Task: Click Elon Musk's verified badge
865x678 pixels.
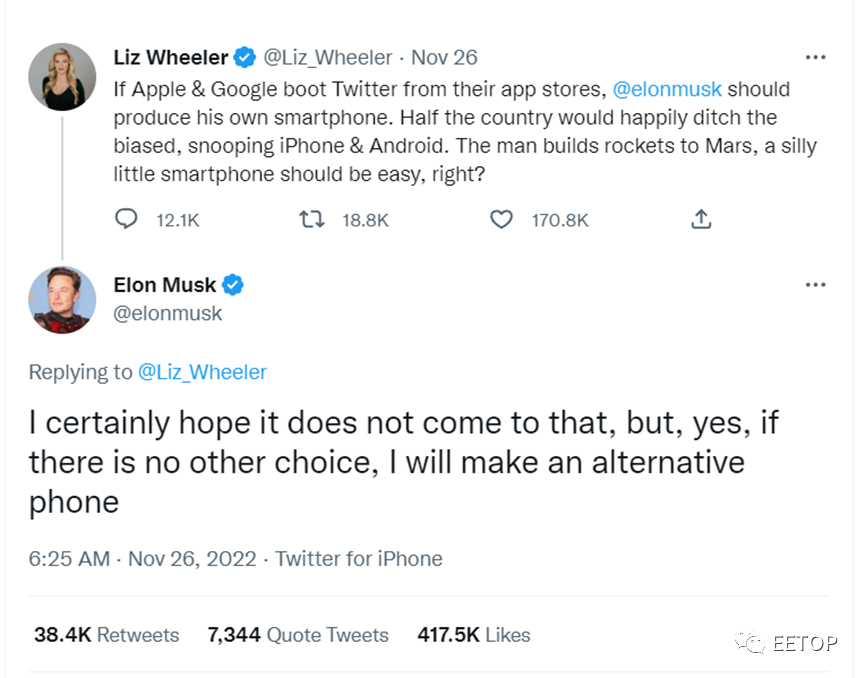Action: pos(233,285)
